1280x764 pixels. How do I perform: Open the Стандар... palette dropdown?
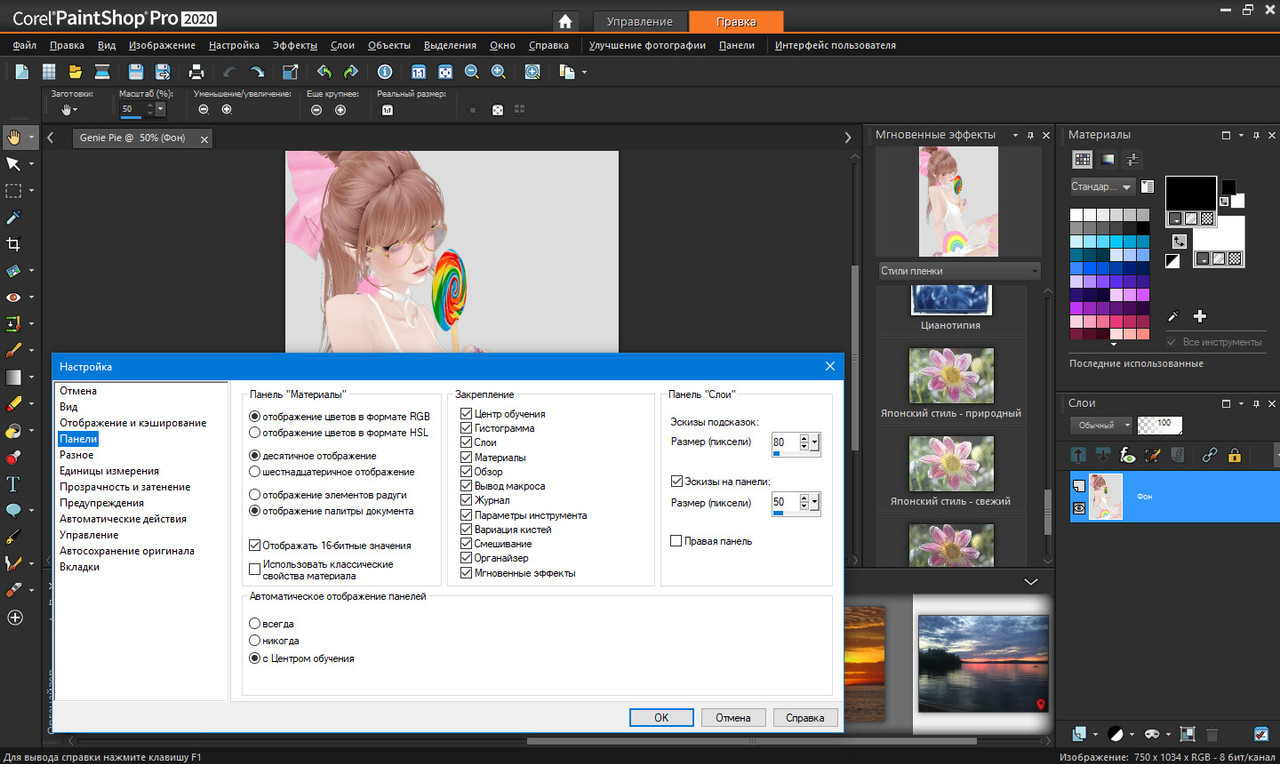coord(1102,187)
